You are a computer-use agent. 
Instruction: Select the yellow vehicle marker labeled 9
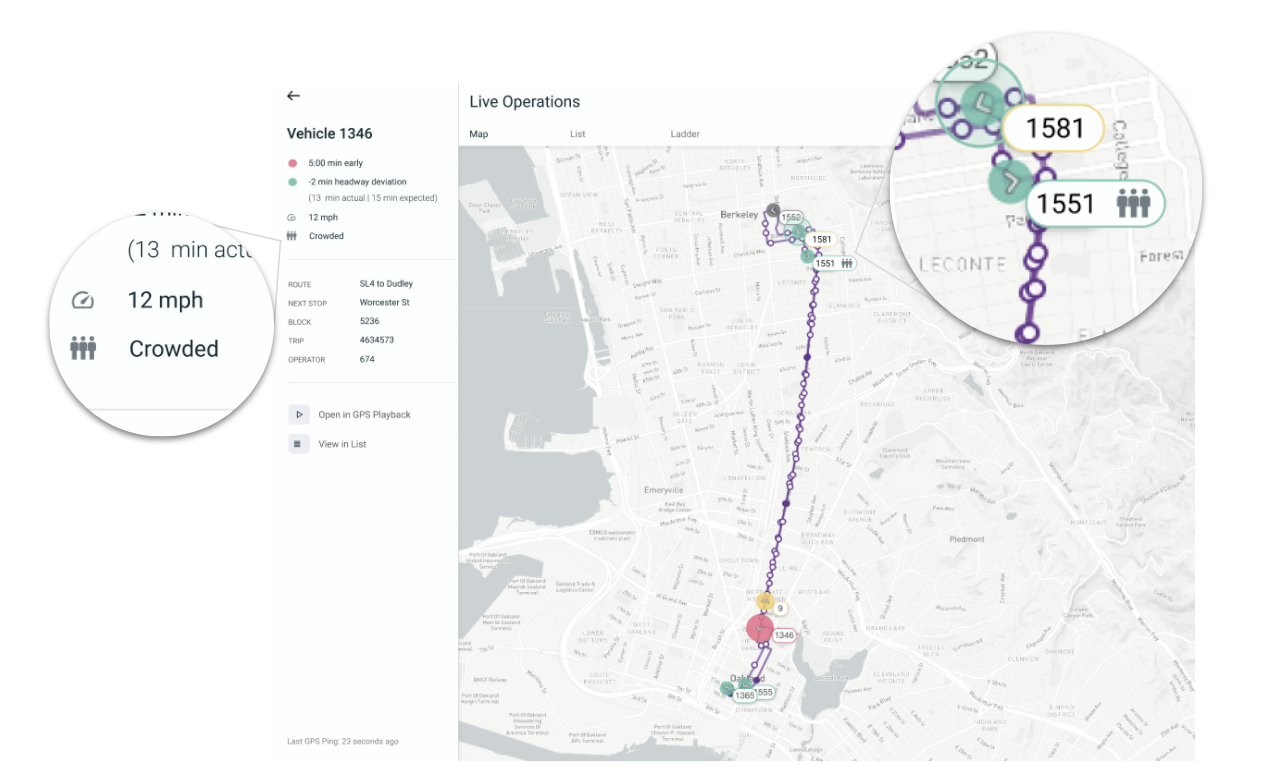click(x=765, y=602)
